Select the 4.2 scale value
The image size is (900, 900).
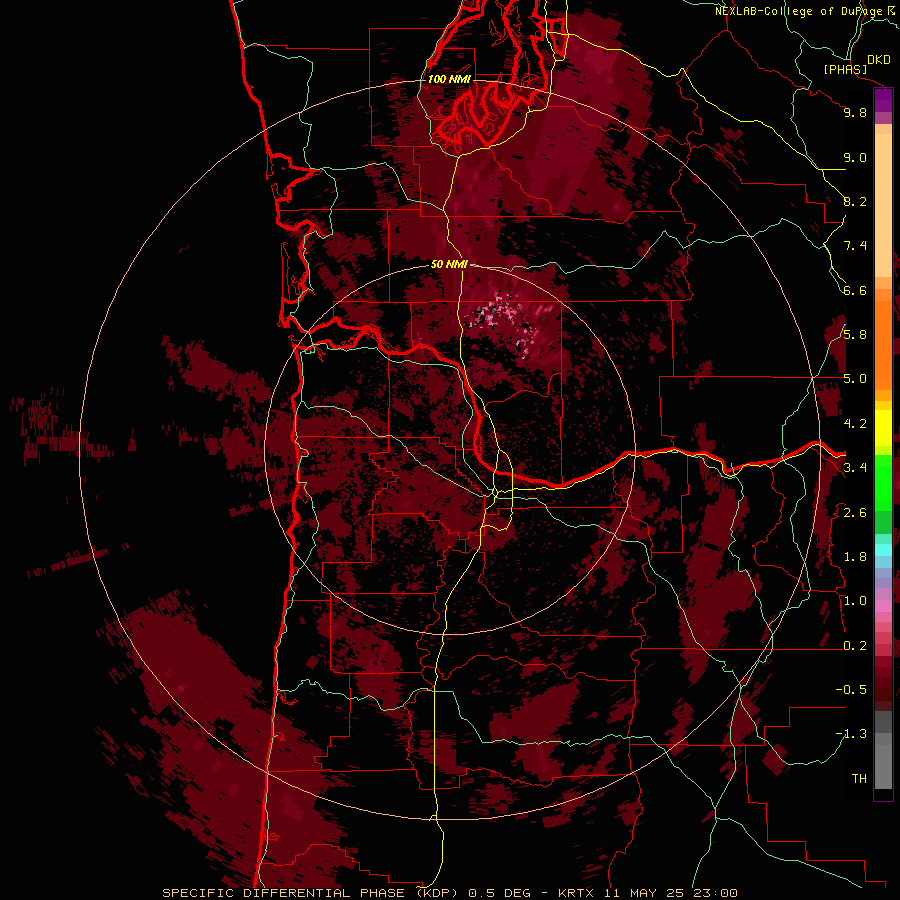point(855,424)
